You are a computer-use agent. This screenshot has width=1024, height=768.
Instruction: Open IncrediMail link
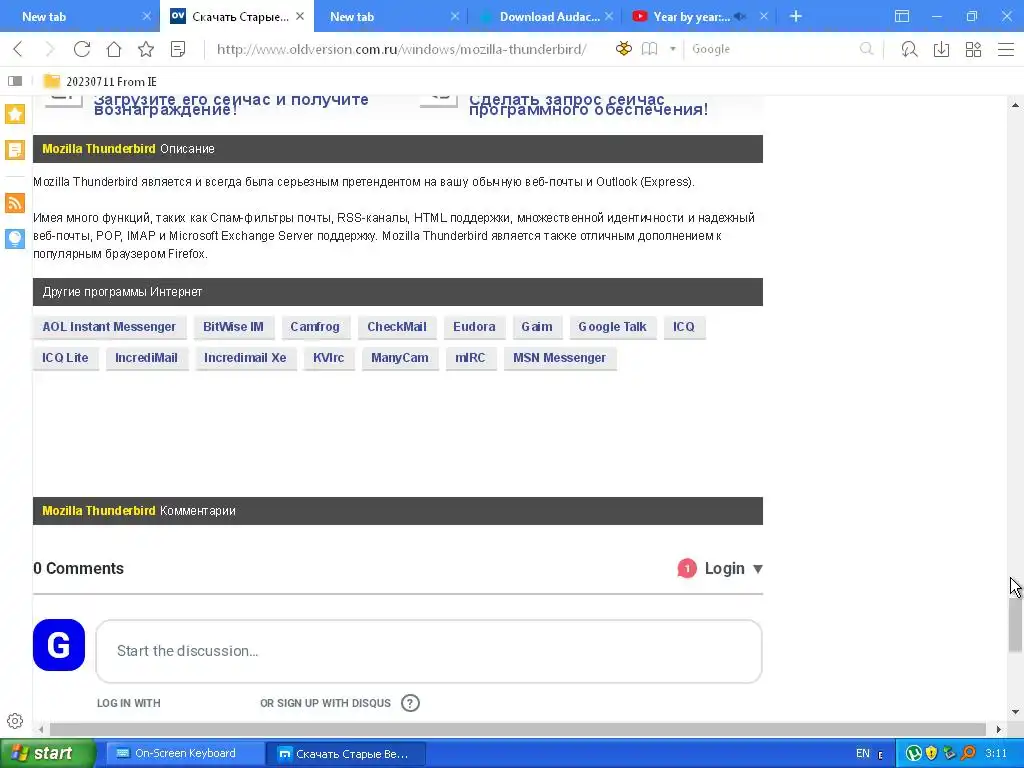tap(146, 358)
